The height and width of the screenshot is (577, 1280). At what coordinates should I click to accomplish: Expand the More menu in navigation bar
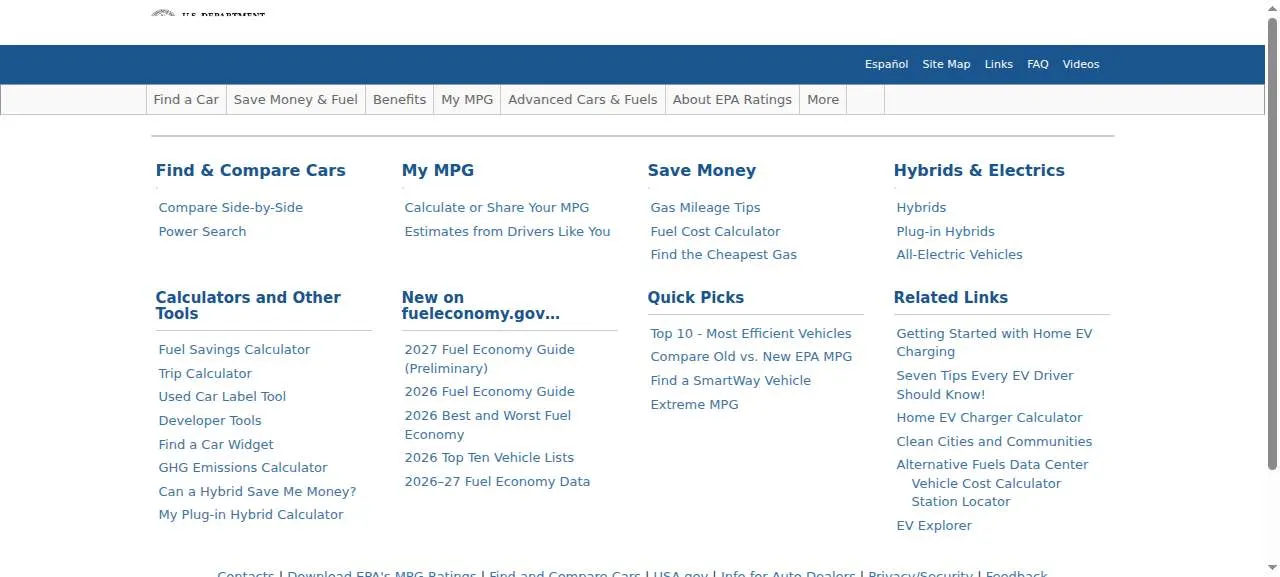point(823,100)
